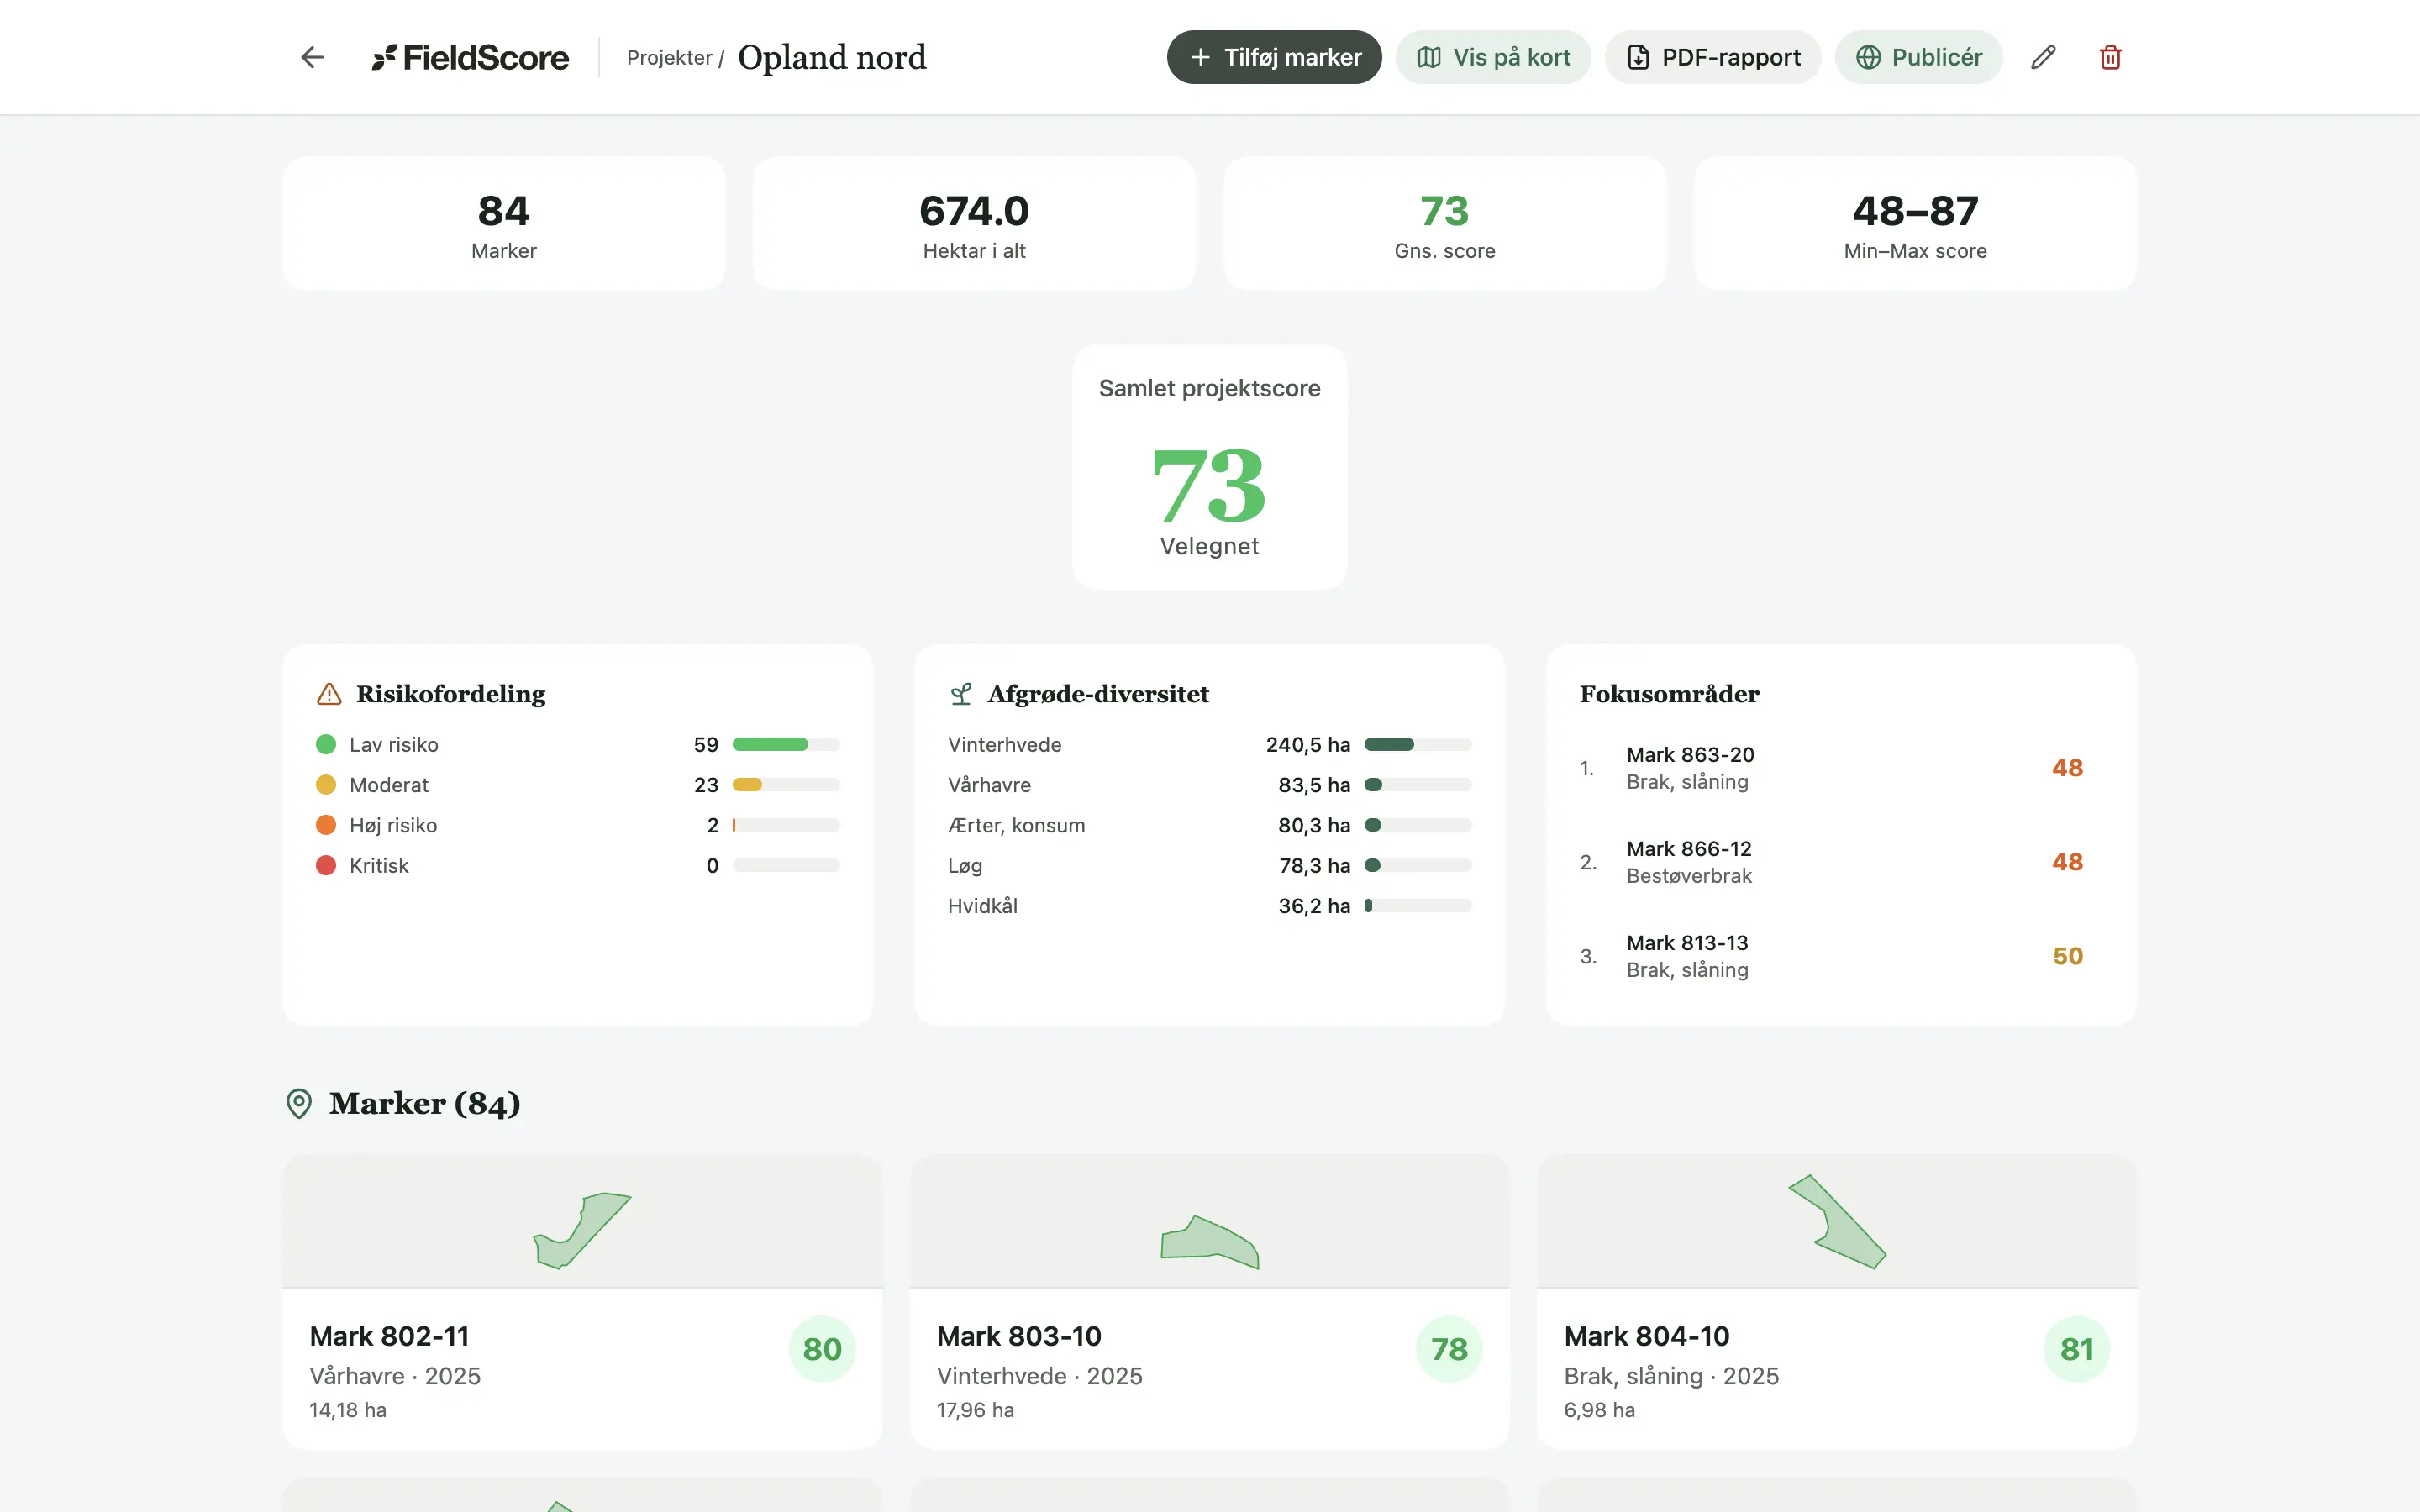
Task: Click the Lav risiko progress bar
Action: coord(786,744)
